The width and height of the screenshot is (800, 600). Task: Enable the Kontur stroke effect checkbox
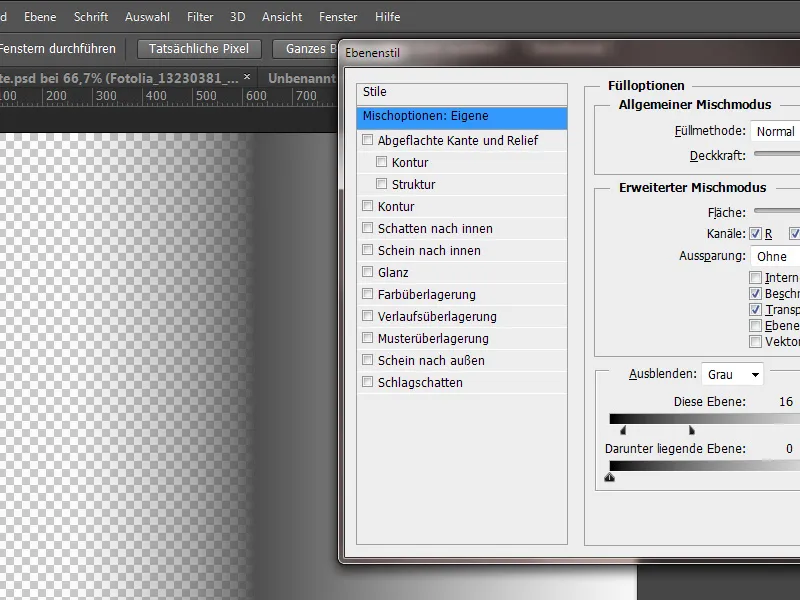coord(367,205)
